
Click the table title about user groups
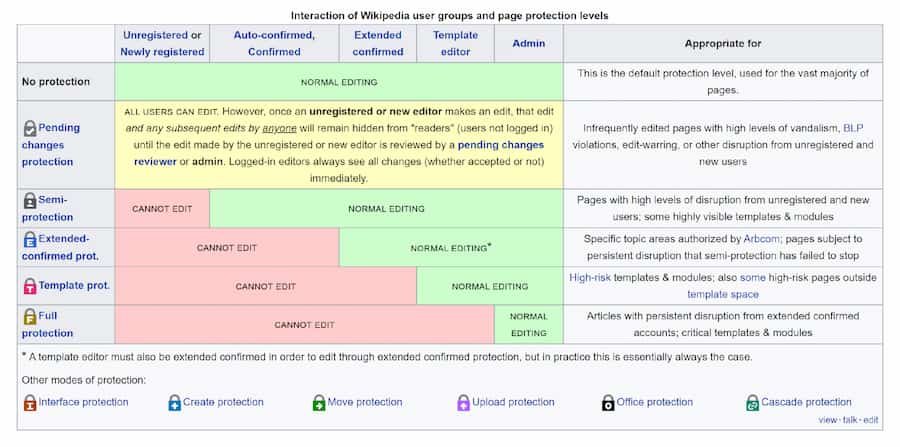(x=449, y=15)
